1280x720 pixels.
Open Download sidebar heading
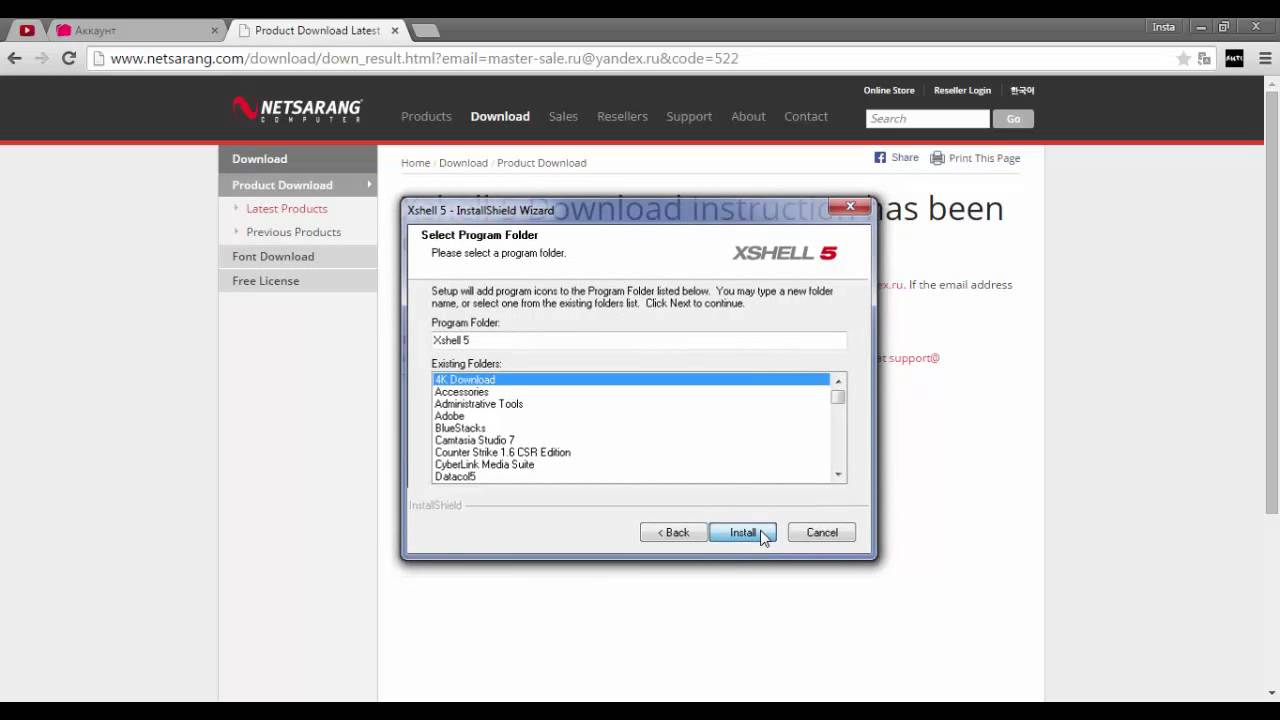pos(298,159)
